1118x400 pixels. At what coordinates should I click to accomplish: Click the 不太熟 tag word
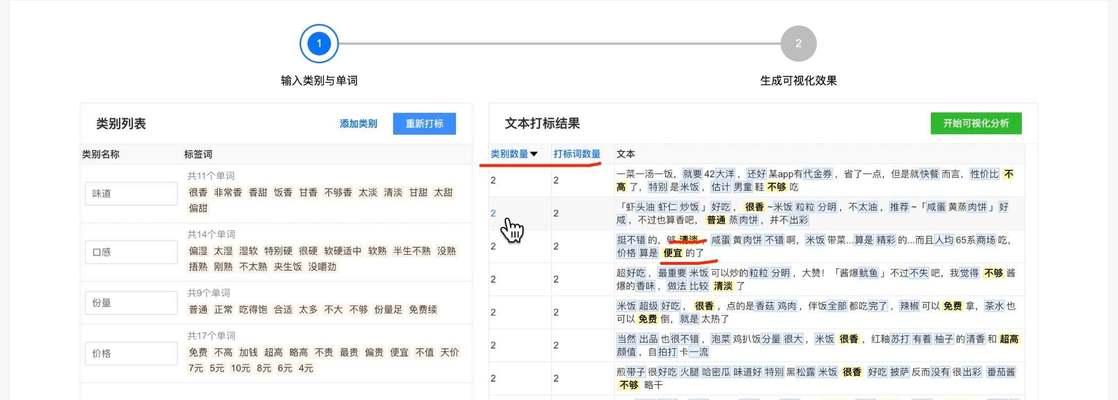click(253, 267)
